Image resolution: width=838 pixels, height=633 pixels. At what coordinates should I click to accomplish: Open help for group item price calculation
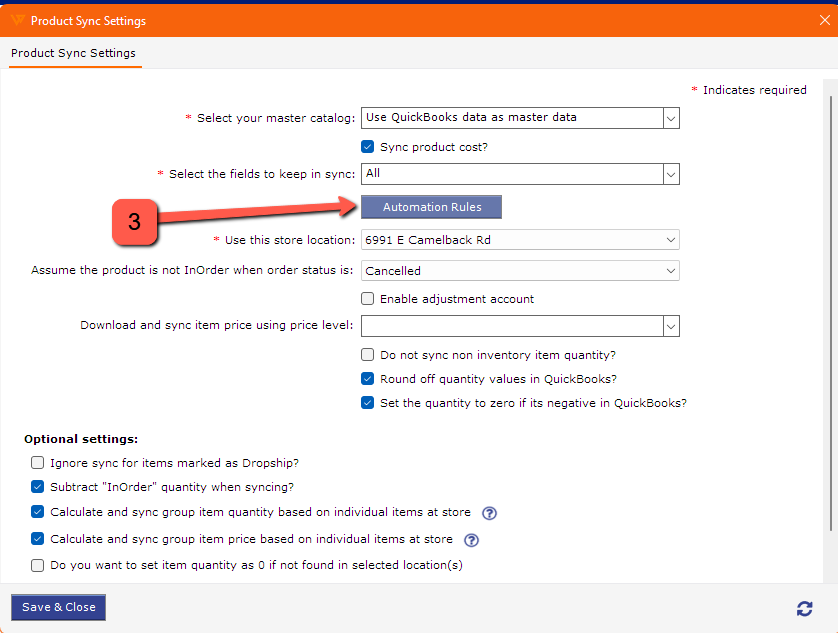(x=471, y=540)
